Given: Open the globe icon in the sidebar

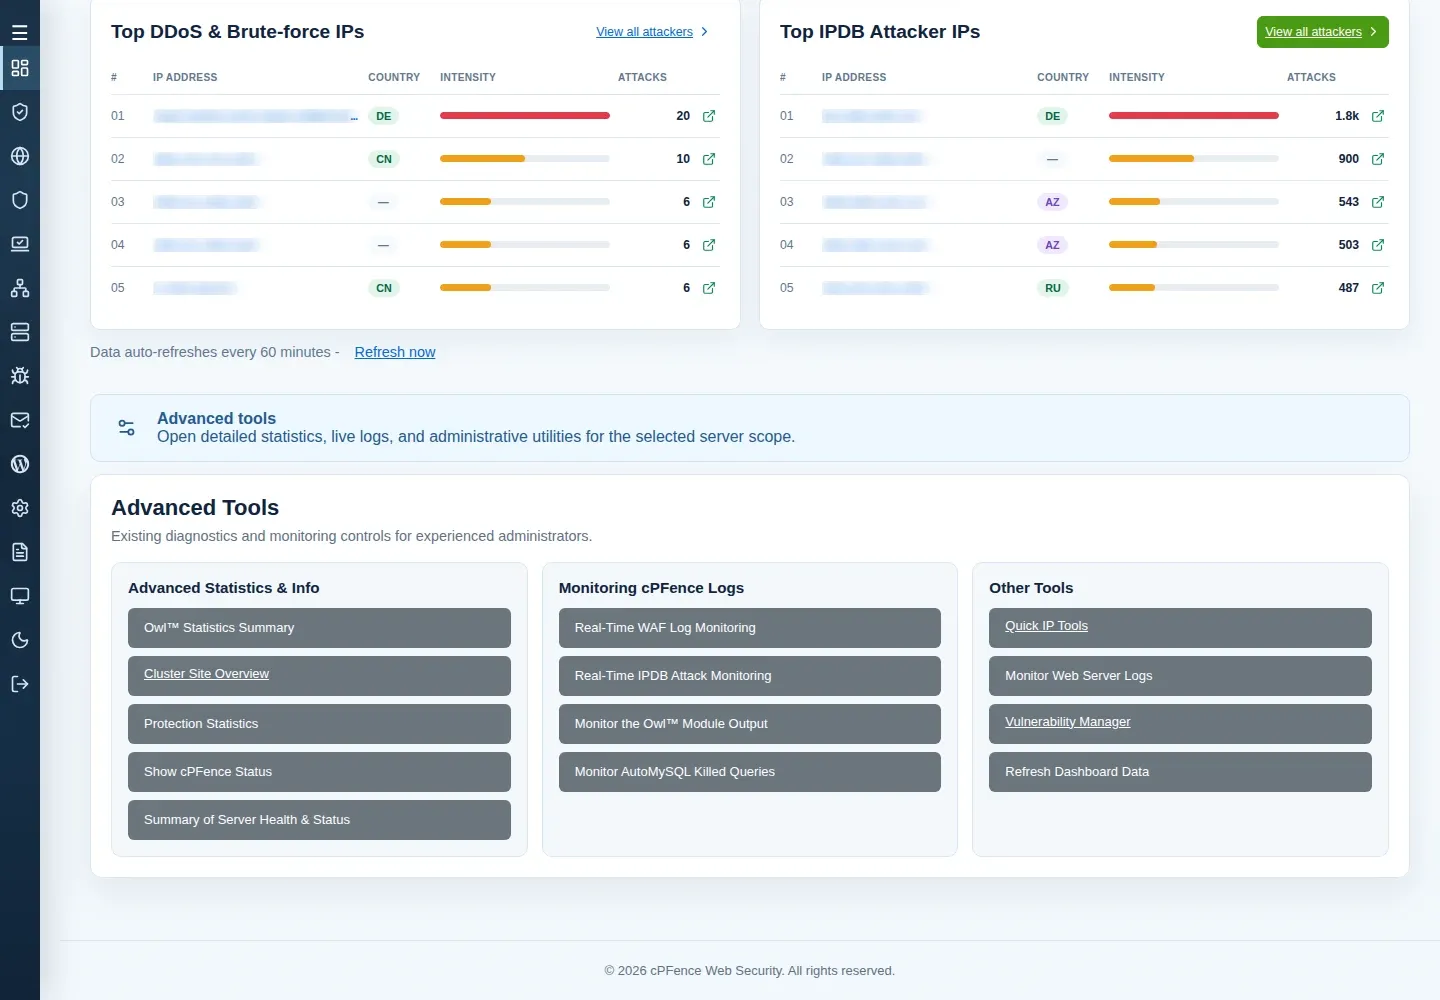Looking at the screenshot, I should [x=19, y=156].
